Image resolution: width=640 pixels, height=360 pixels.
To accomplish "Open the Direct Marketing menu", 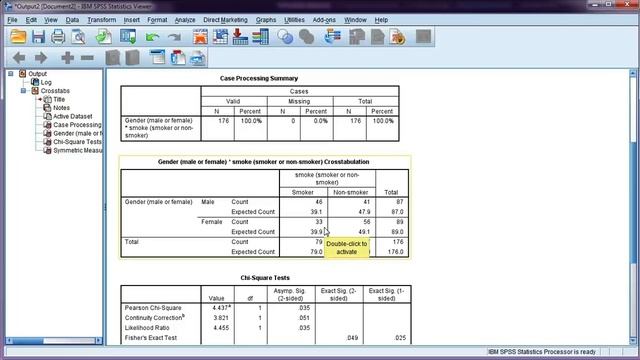I will point(225,20).
